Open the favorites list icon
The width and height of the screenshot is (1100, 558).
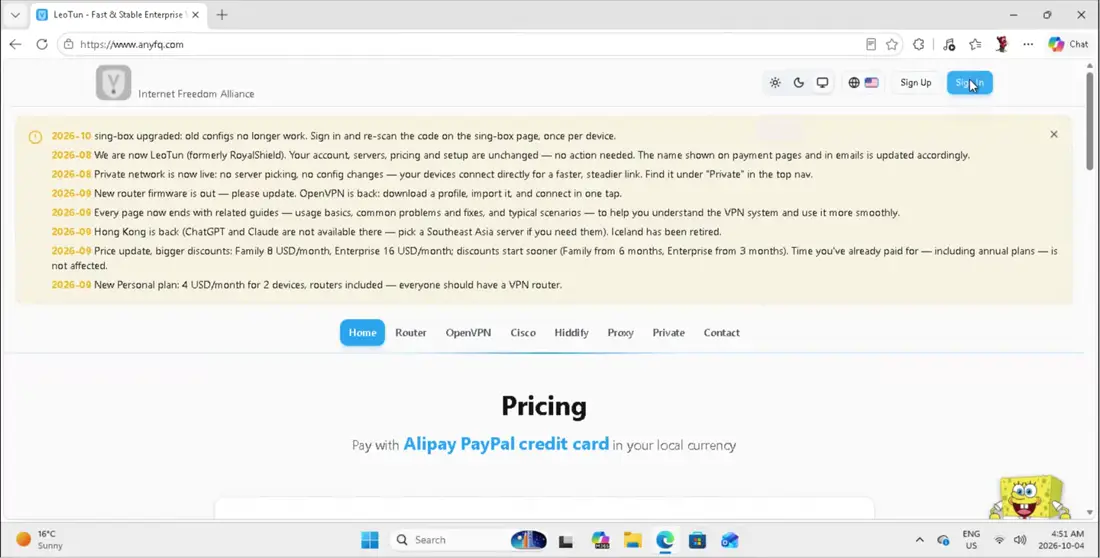click(x=975, y=44)
